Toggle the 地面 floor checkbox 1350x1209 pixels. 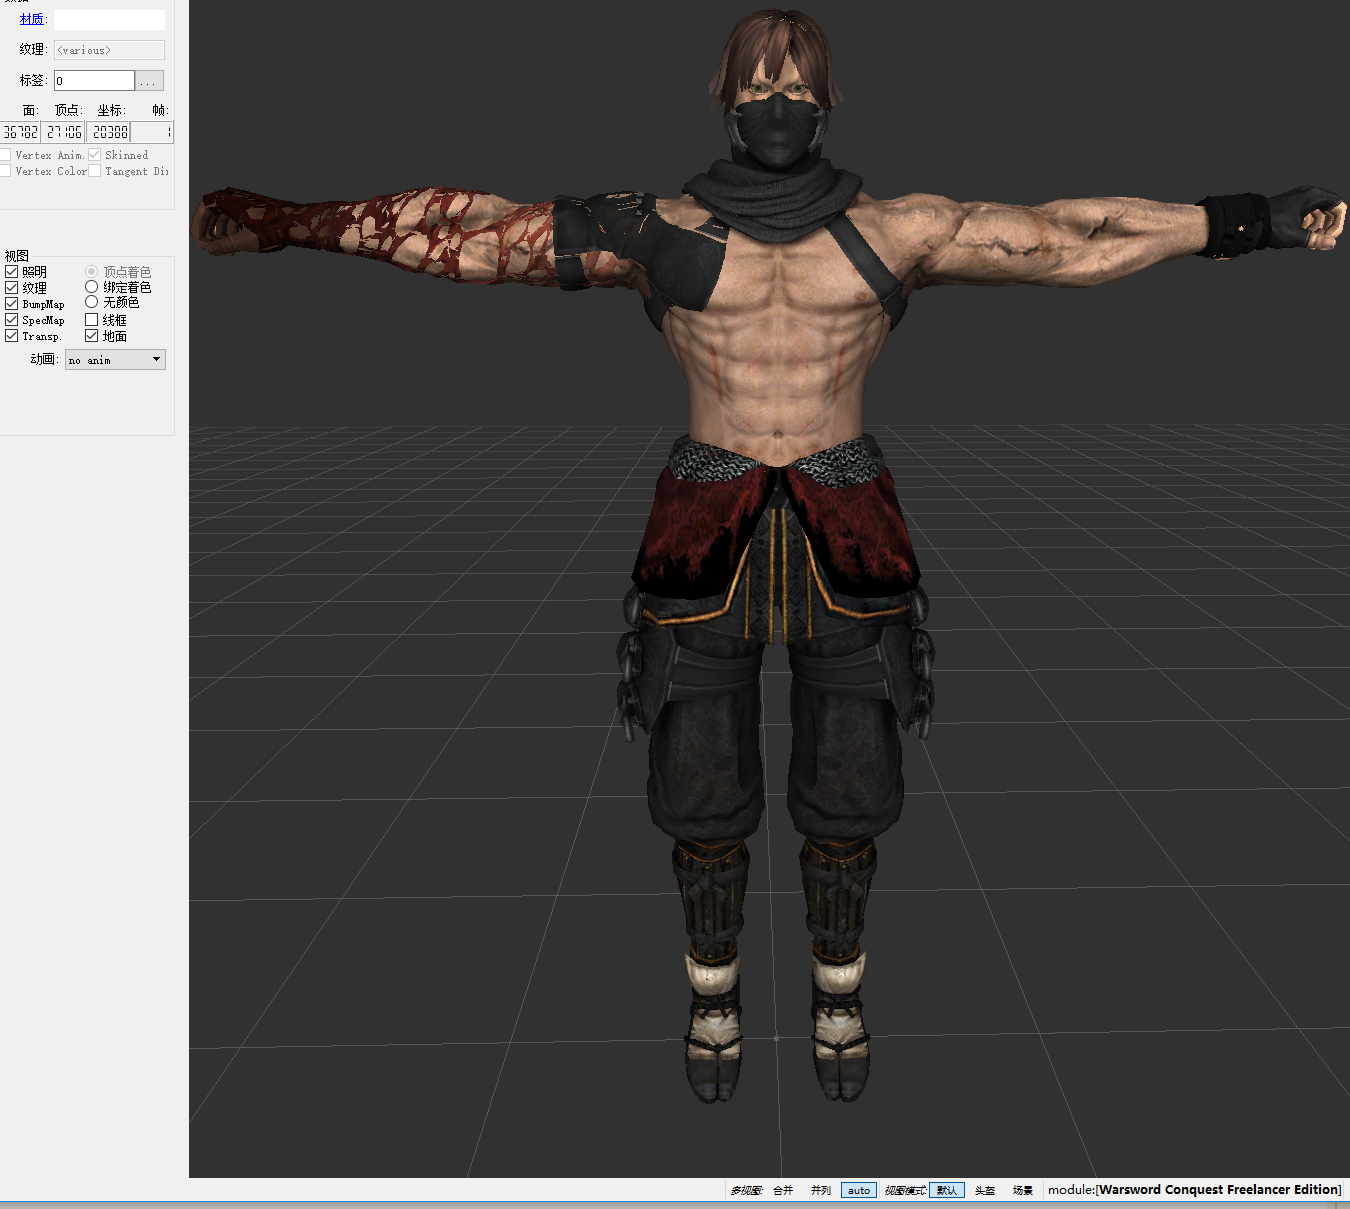coord(92,336)
